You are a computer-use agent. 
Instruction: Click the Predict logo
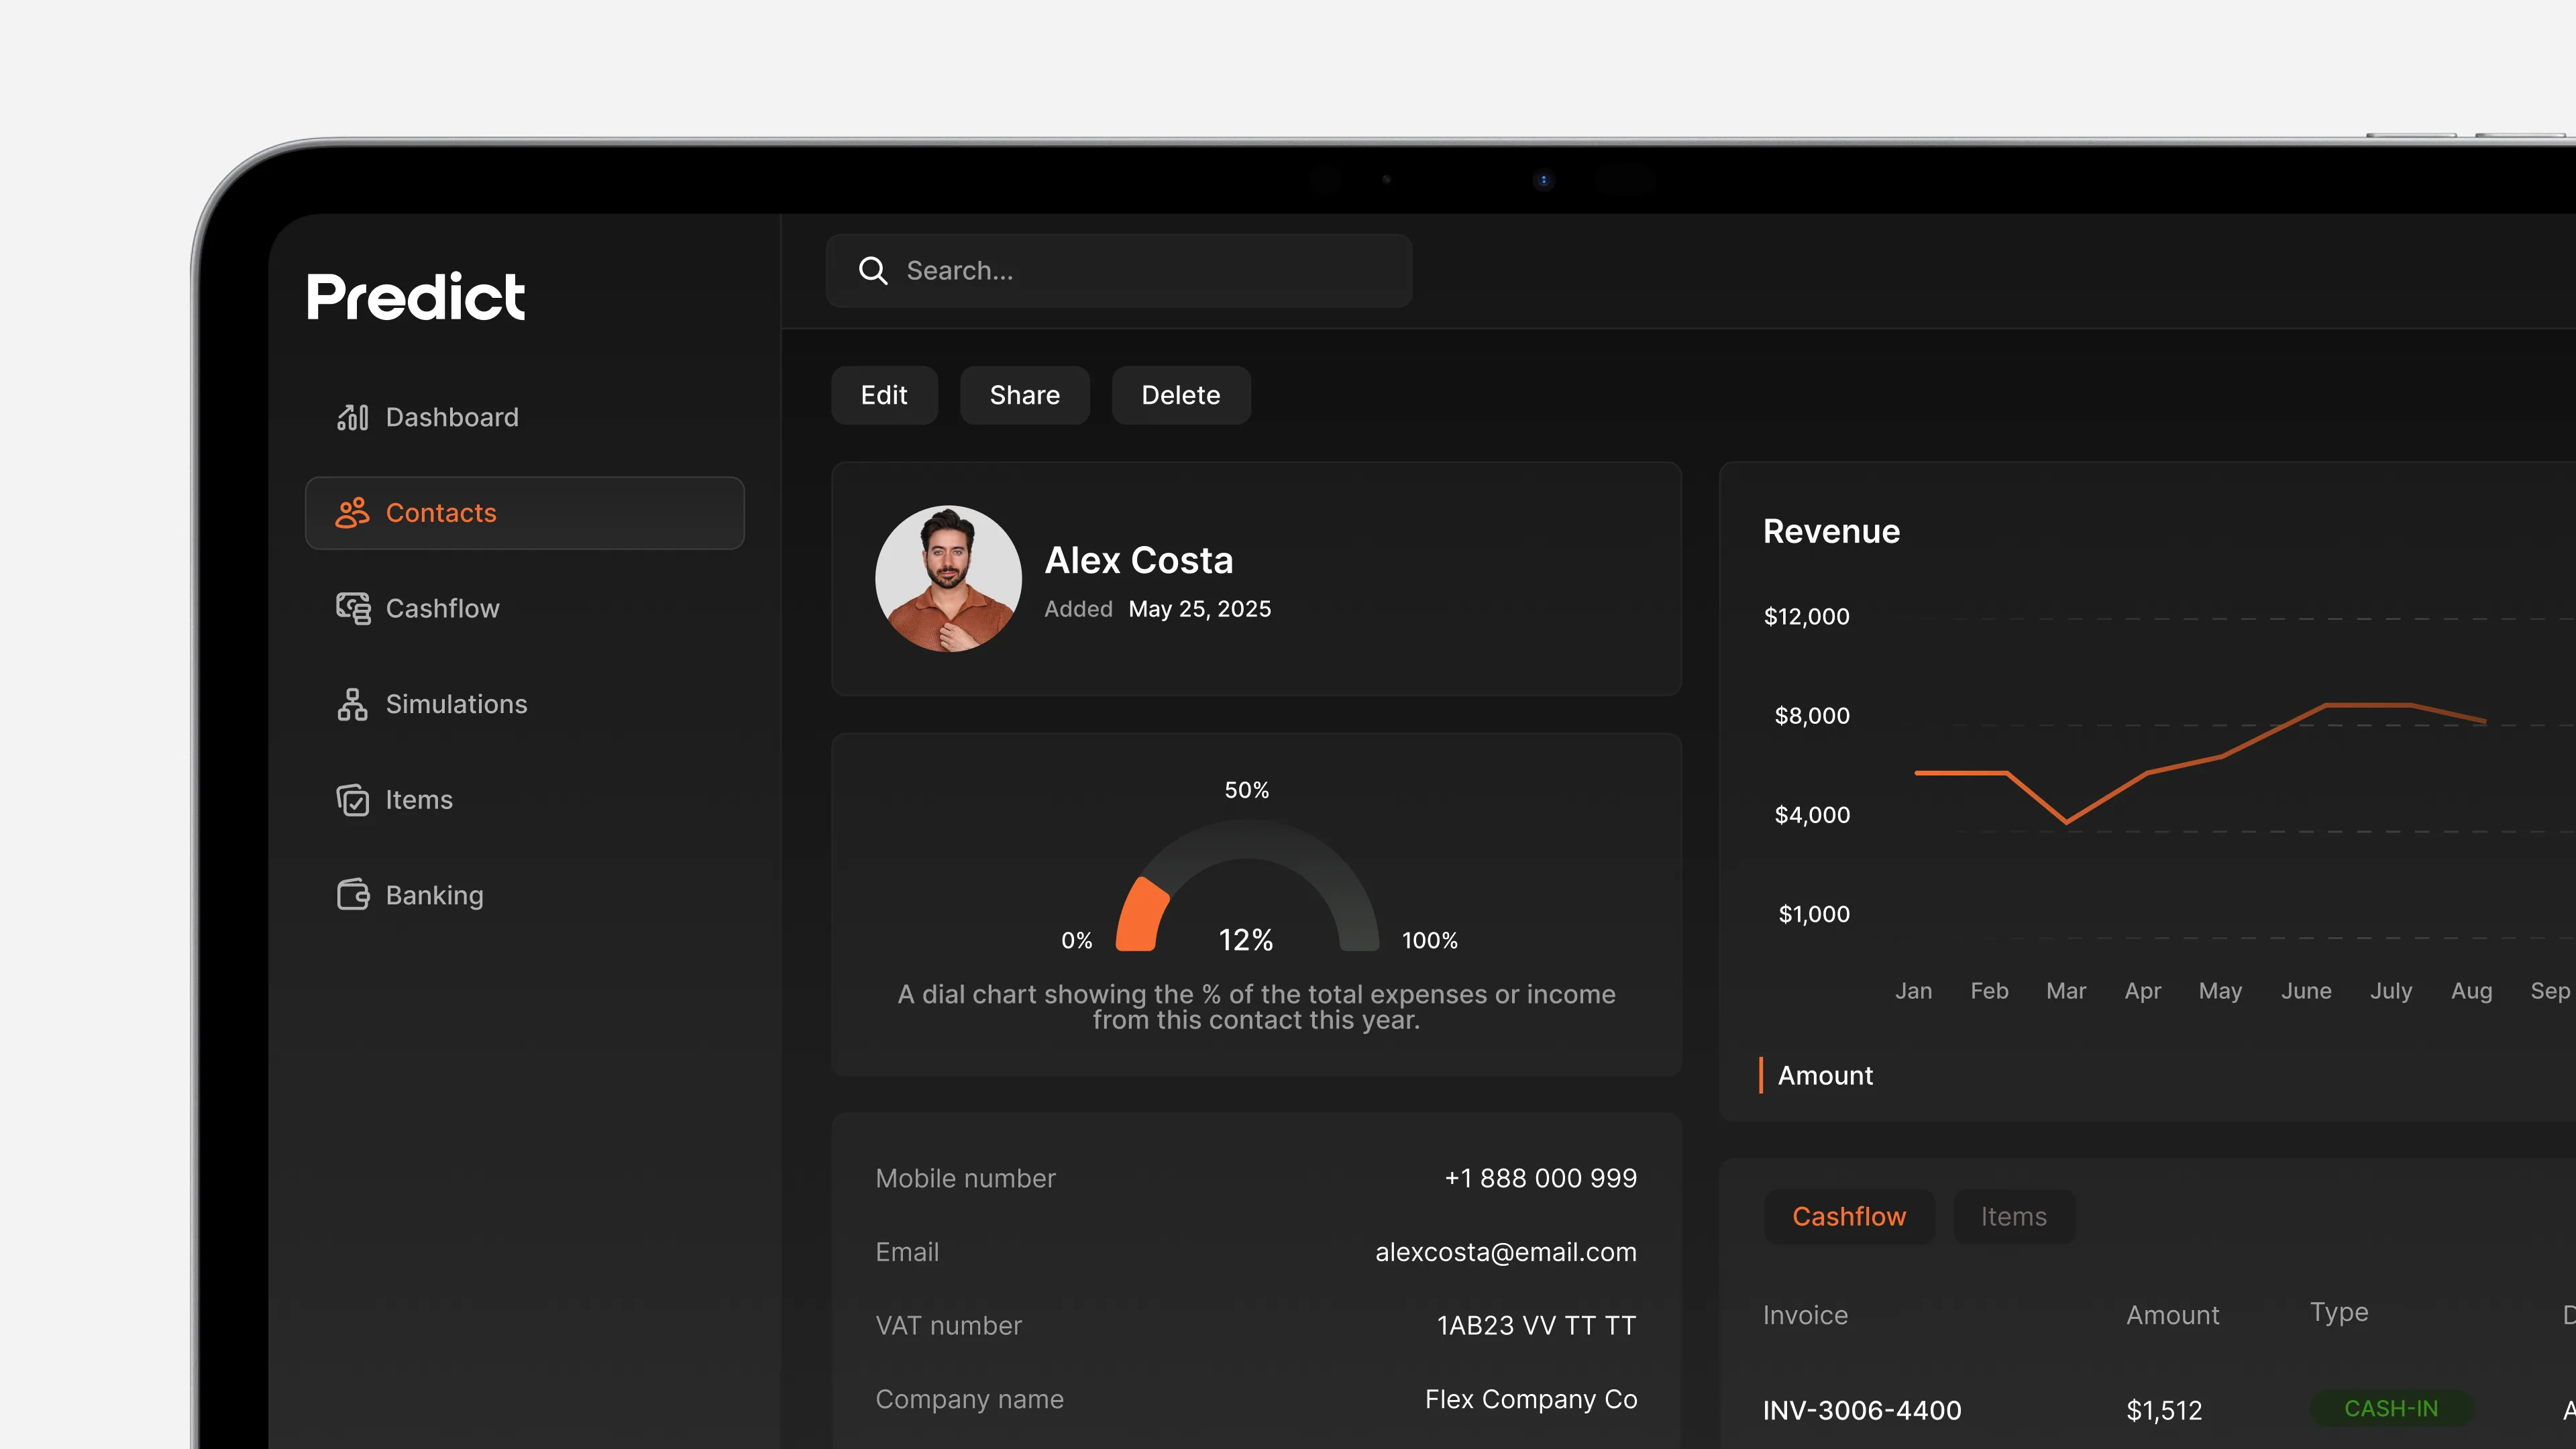[415, 296]
